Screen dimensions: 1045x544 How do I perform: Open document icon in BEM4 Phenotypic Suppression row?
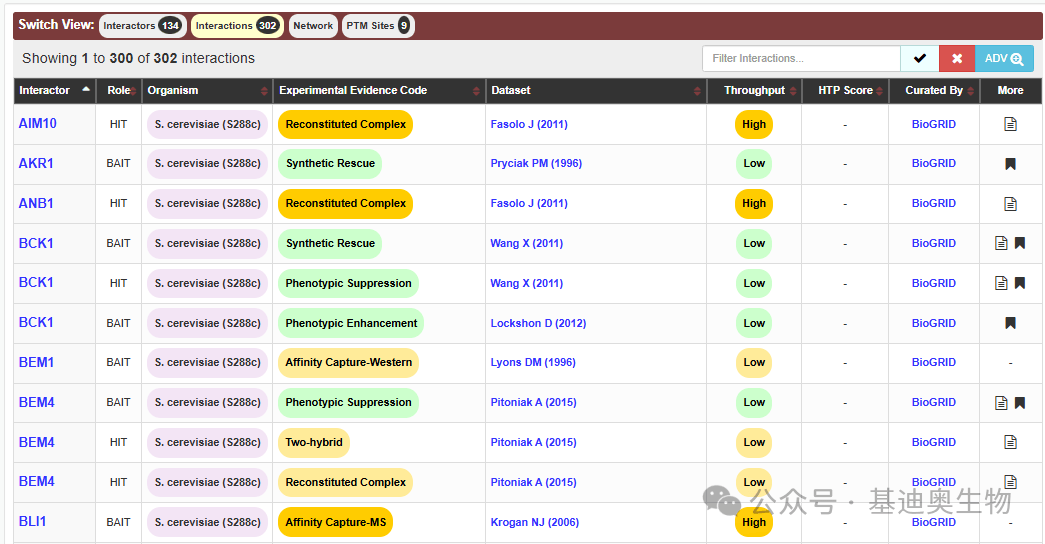(1001, 403)
